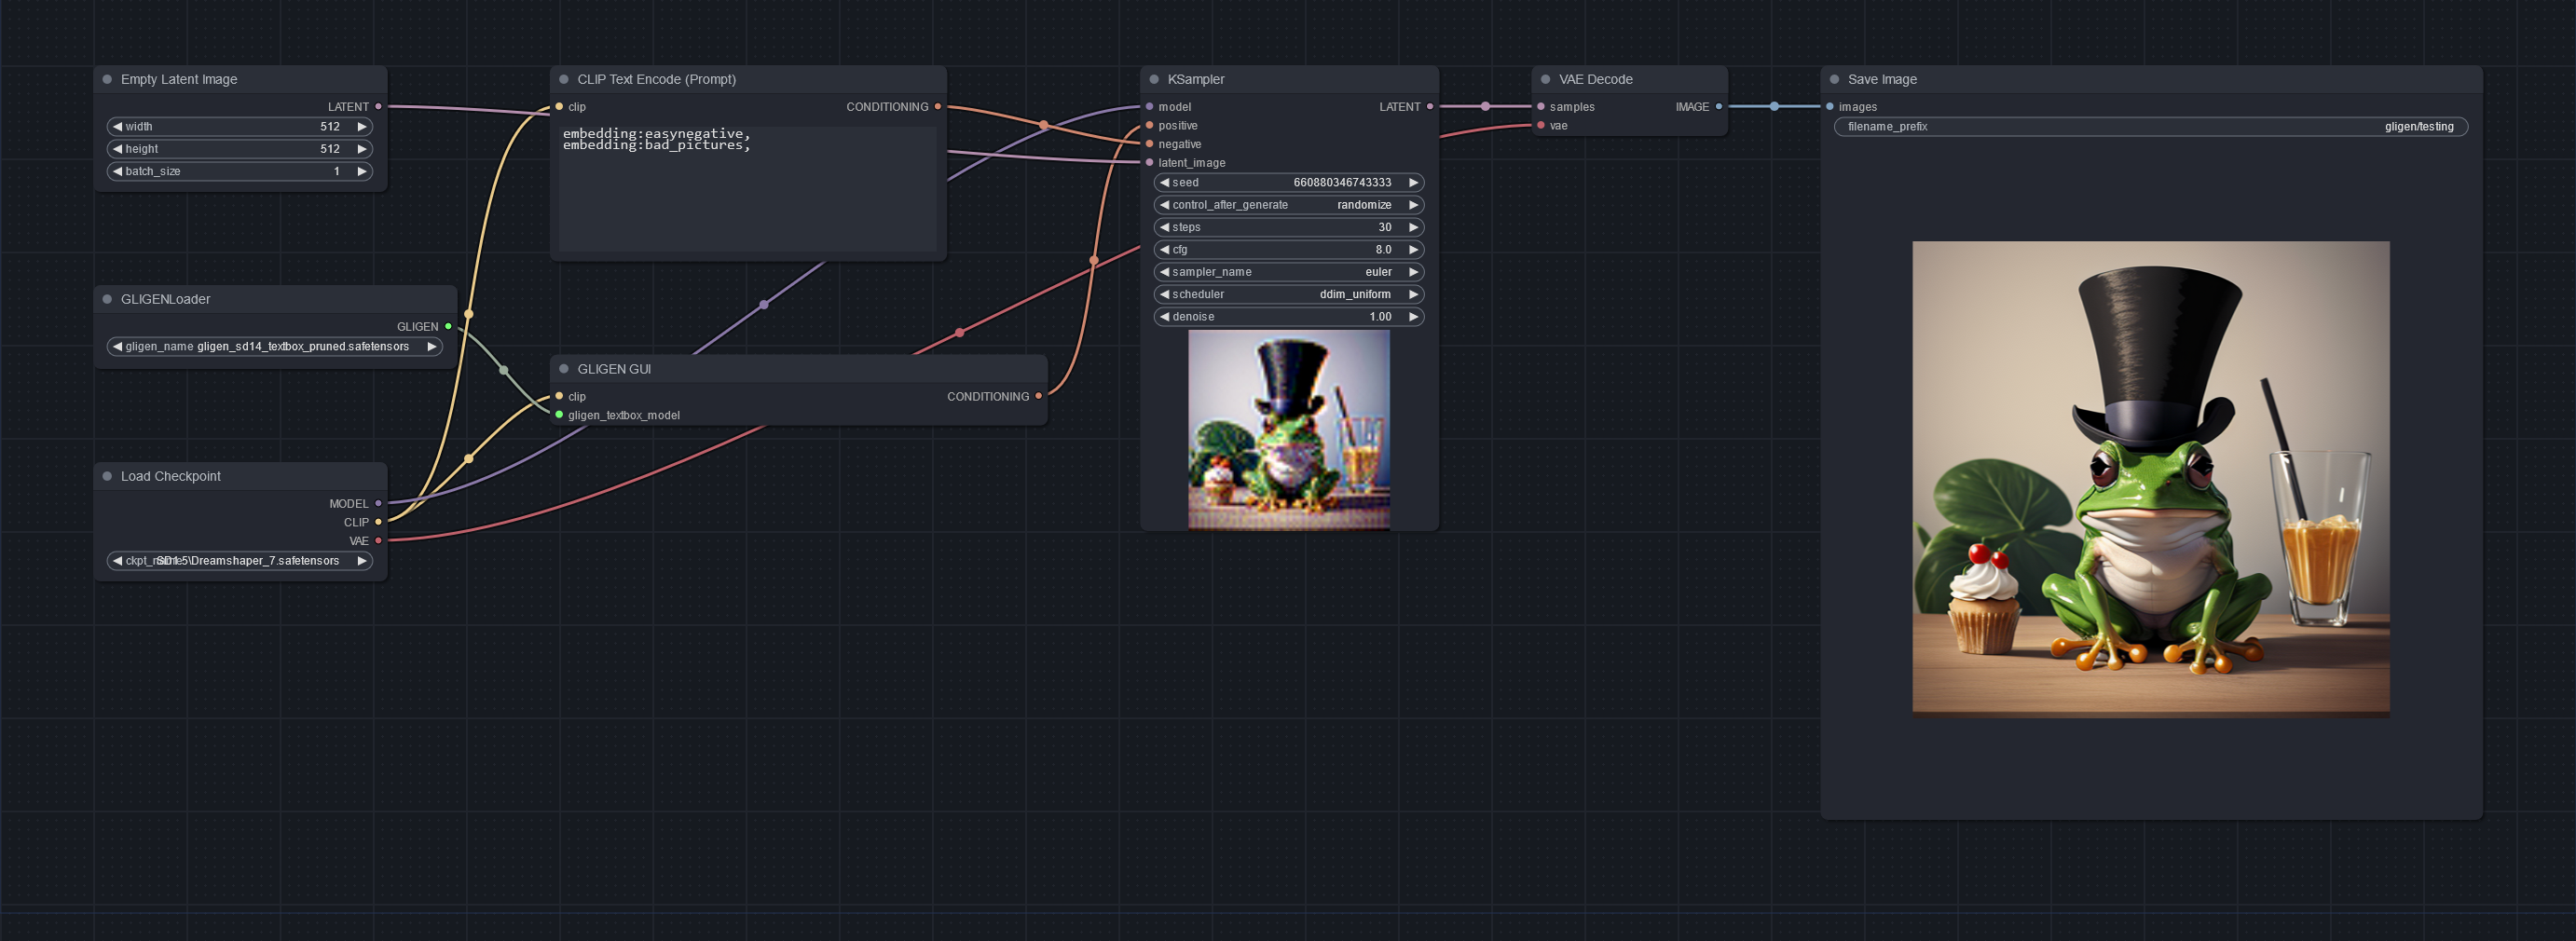
Task: Decrease steps with the left arrow
Action: 1164,227
